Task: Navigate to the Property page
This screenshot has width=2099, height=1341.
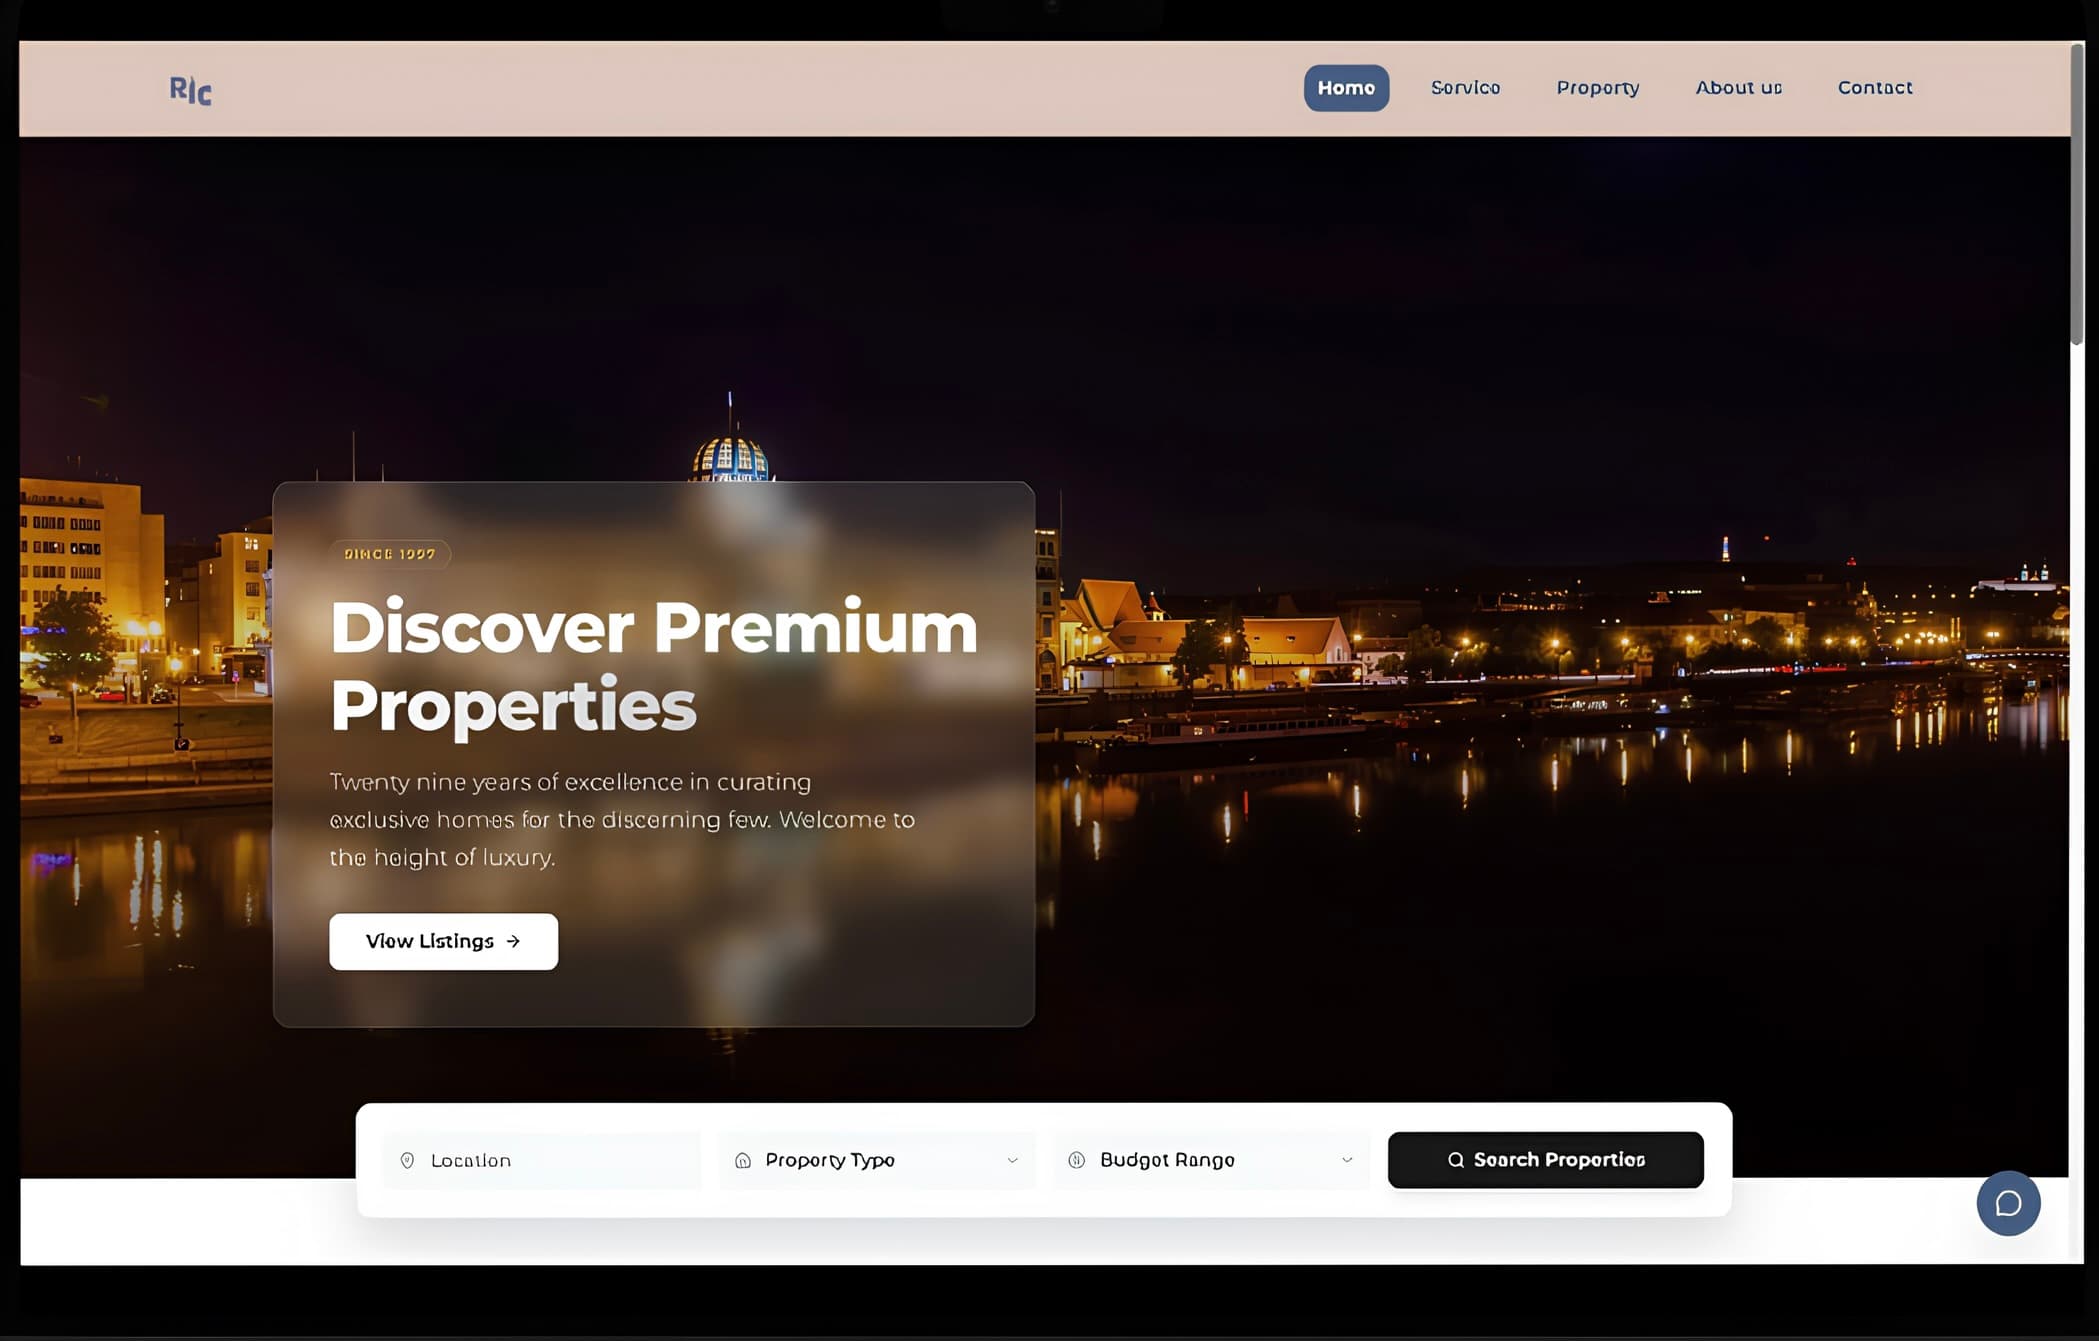Action: point(1597,88)
